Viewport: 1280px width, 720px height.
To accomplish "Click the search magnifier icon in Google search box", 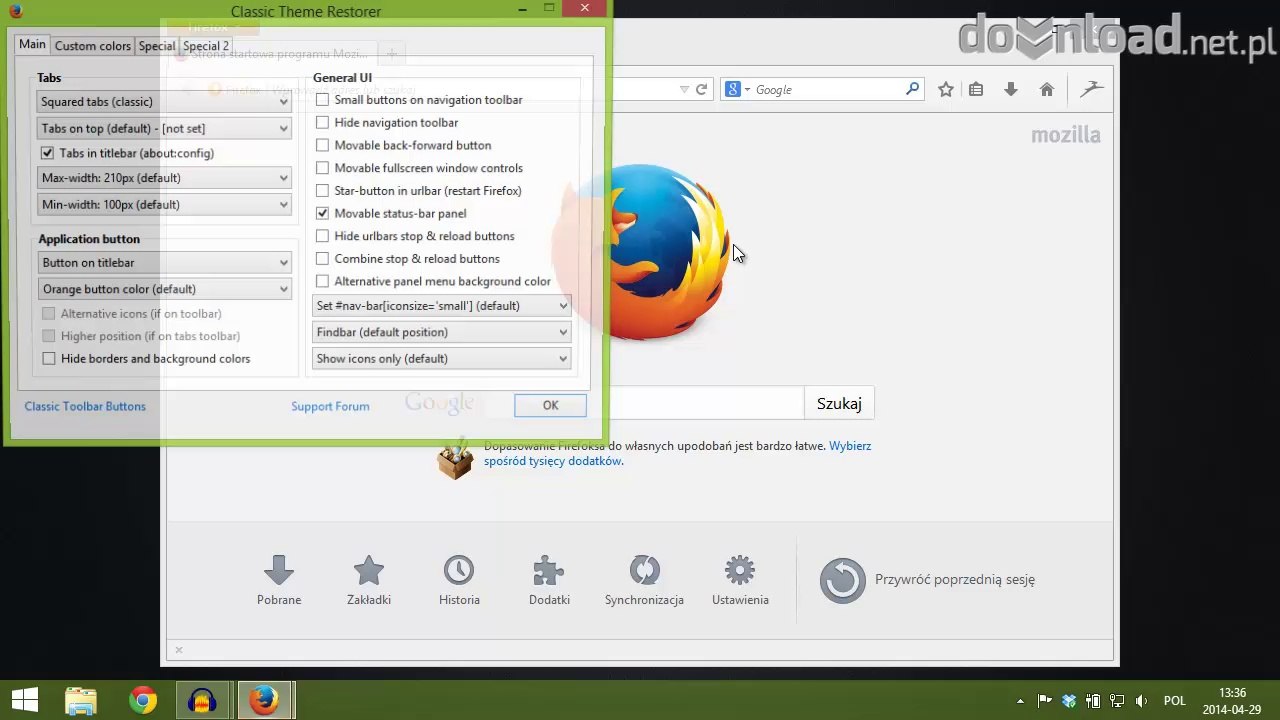I will click(912, 89).
